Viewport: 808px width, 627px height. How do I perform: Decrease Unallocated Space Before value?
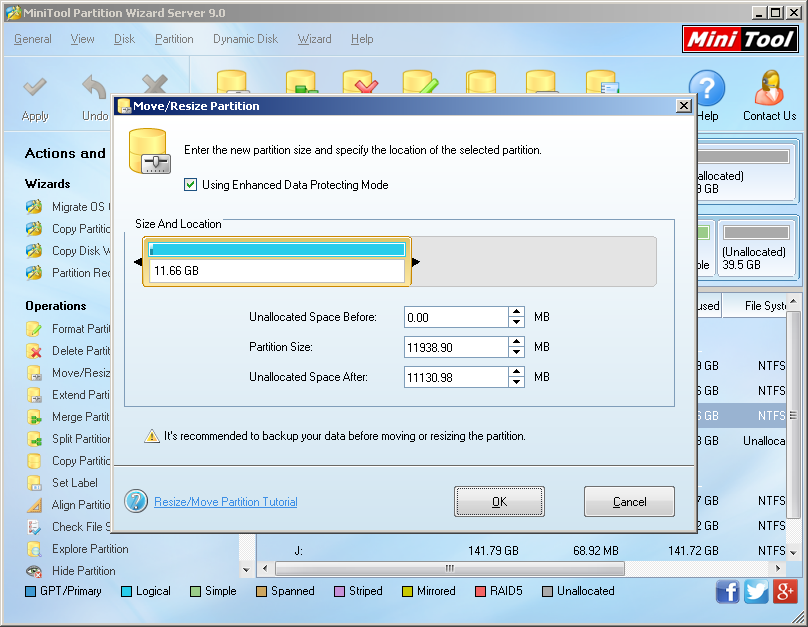click(516, 322)
